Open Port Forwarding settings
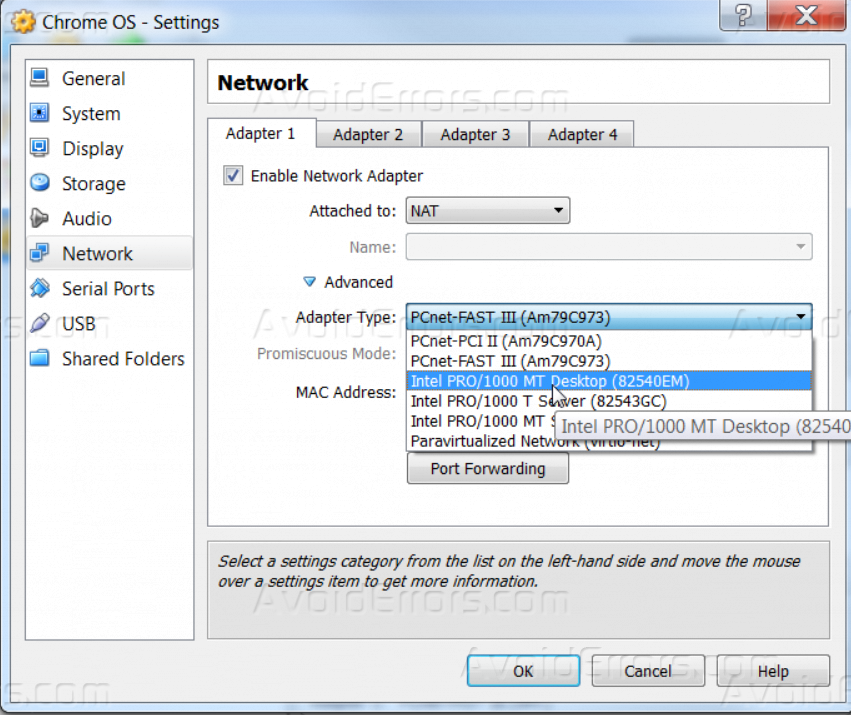 (x=487, y=468)
